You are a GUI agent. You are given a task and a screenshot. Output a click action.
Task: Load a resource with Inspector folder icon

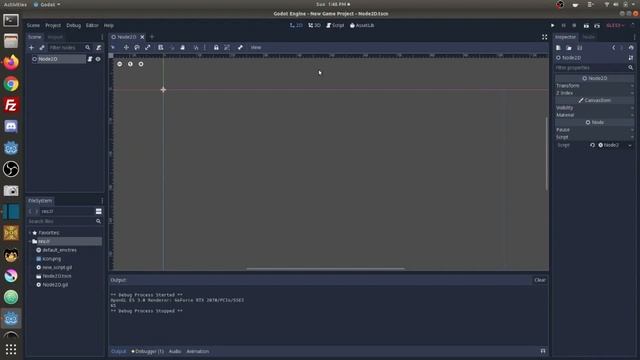tap(569, 48)
